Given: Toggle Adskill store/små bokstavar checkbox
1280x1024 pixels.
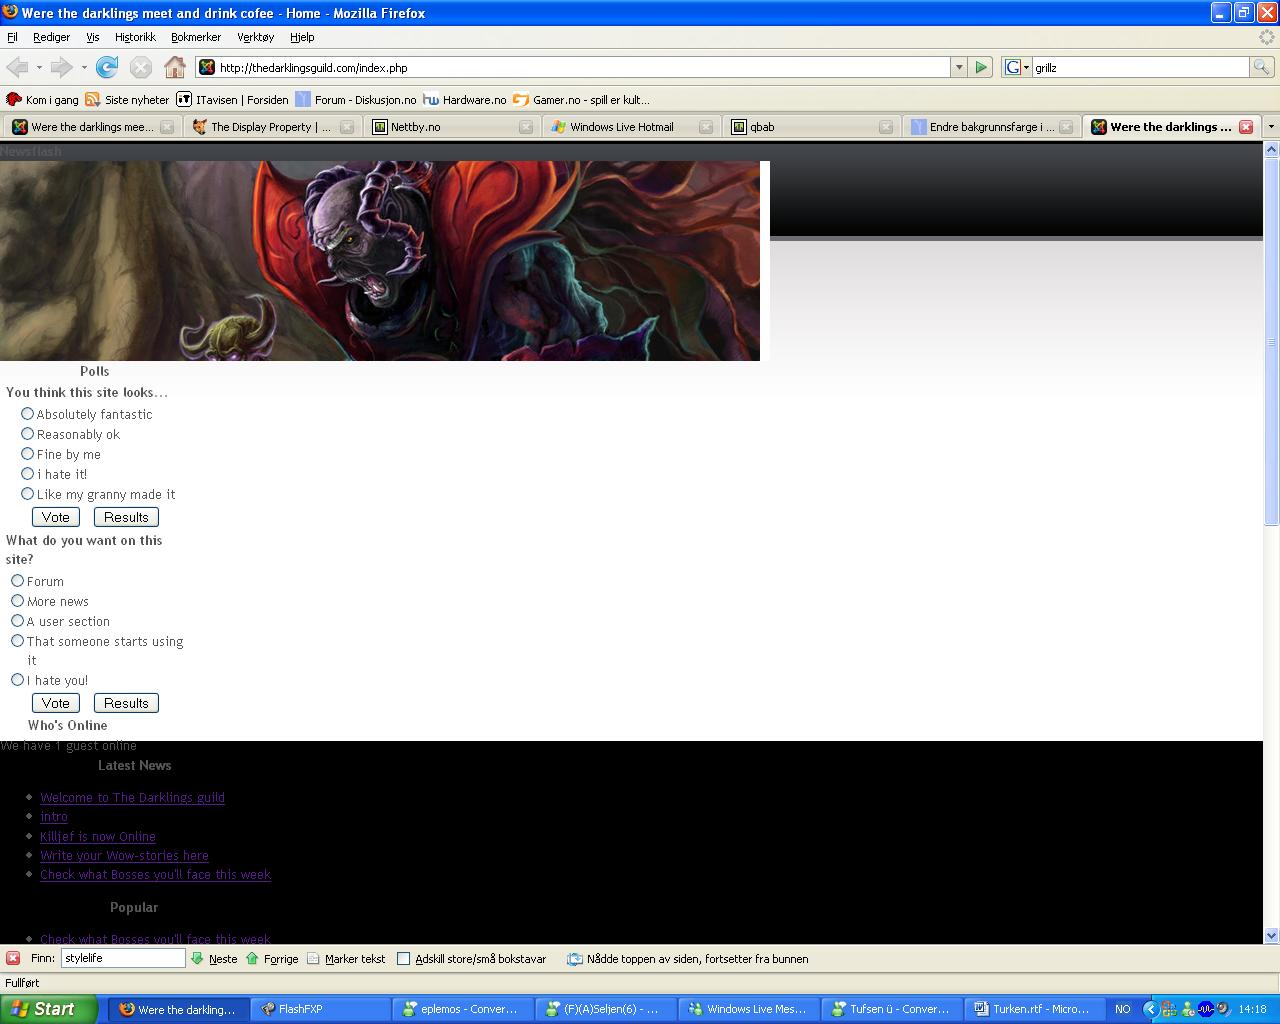Looking at the screenshot, I should pos(404,959).
